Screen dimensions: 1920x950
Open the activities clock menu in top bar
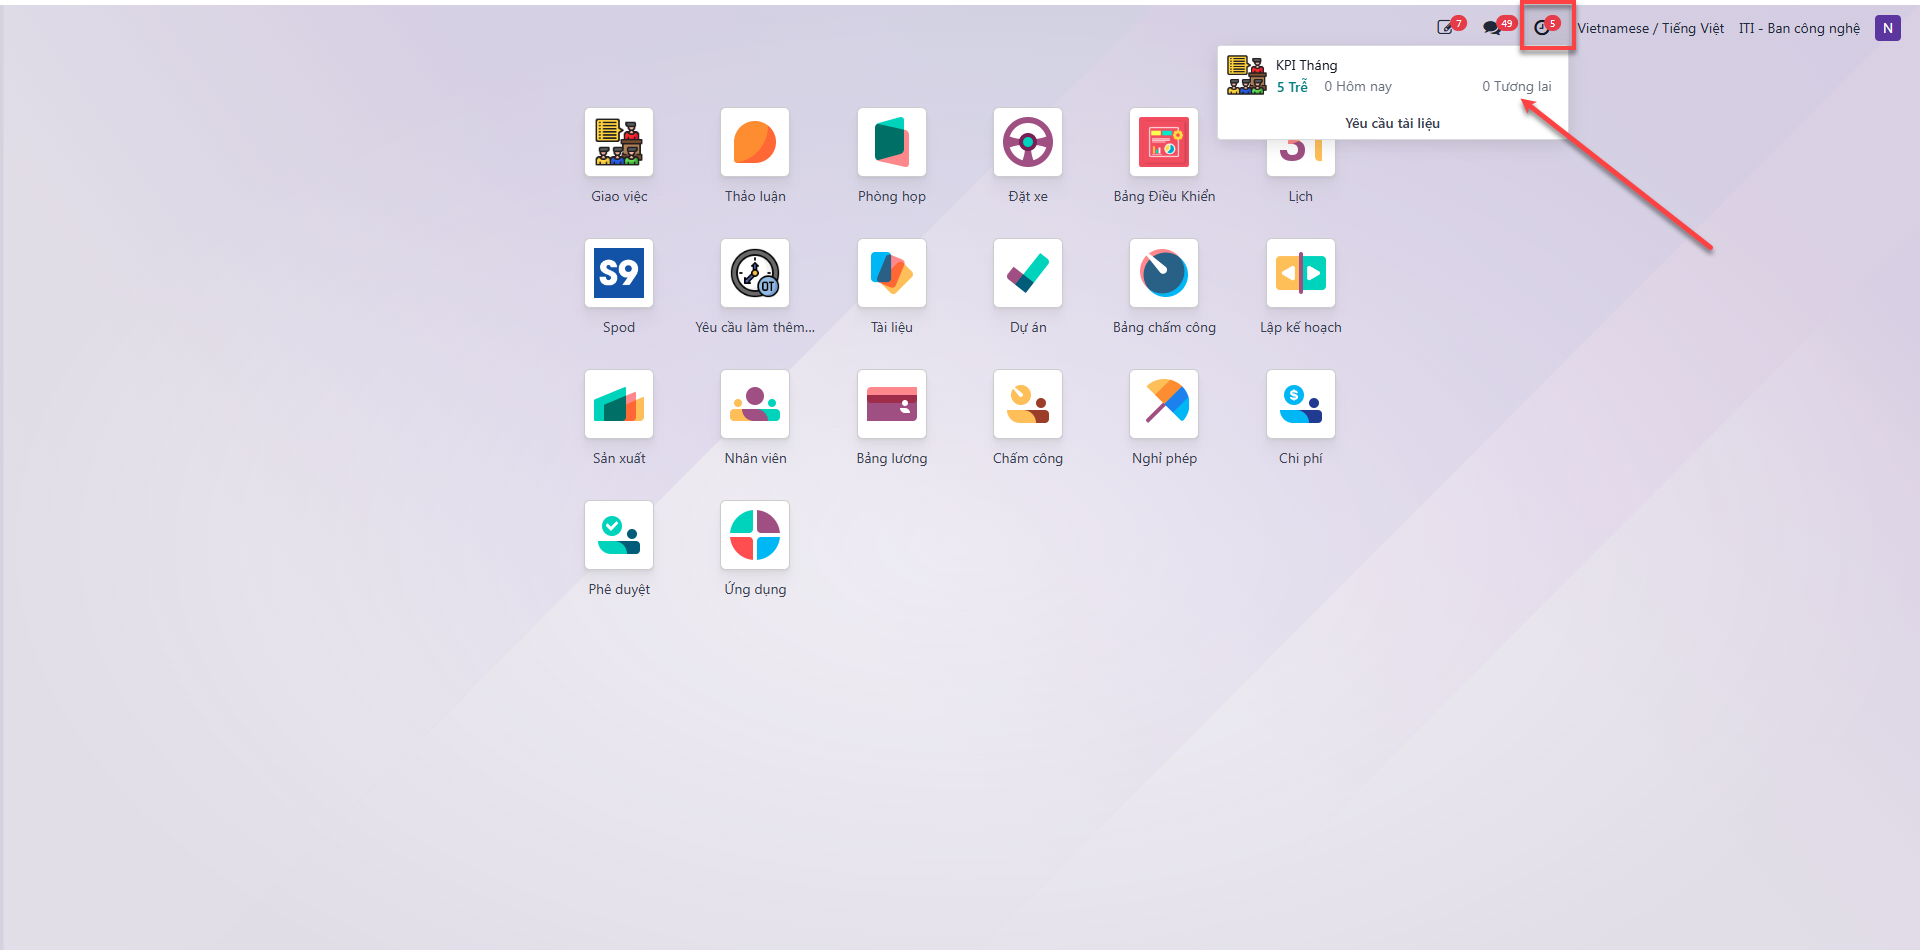[1546, 27]
